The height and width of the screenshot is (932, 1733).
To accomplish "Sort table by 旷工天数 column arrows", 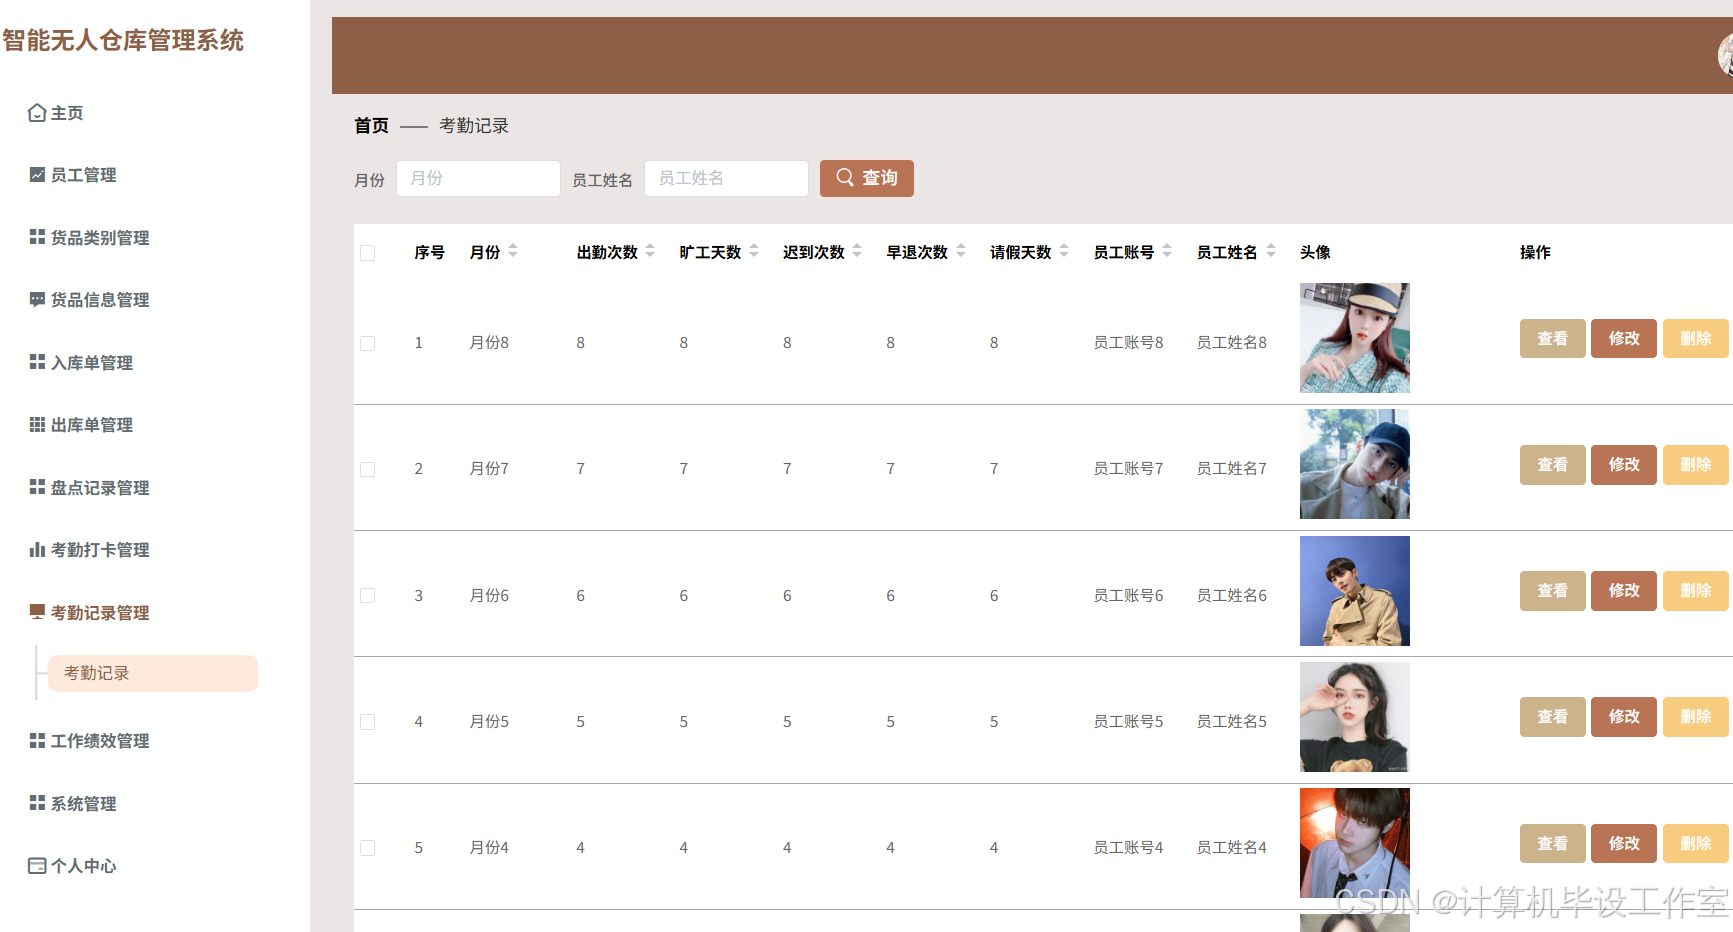I will (x=754, y=251).
